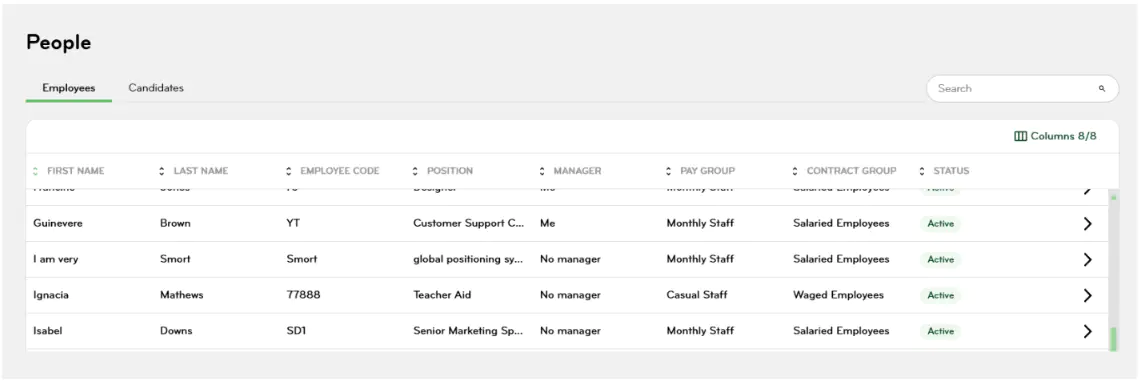Select the Guinevere first name cell
Viewport: 1140px width, 381px height.
click(x=58, y=223)
